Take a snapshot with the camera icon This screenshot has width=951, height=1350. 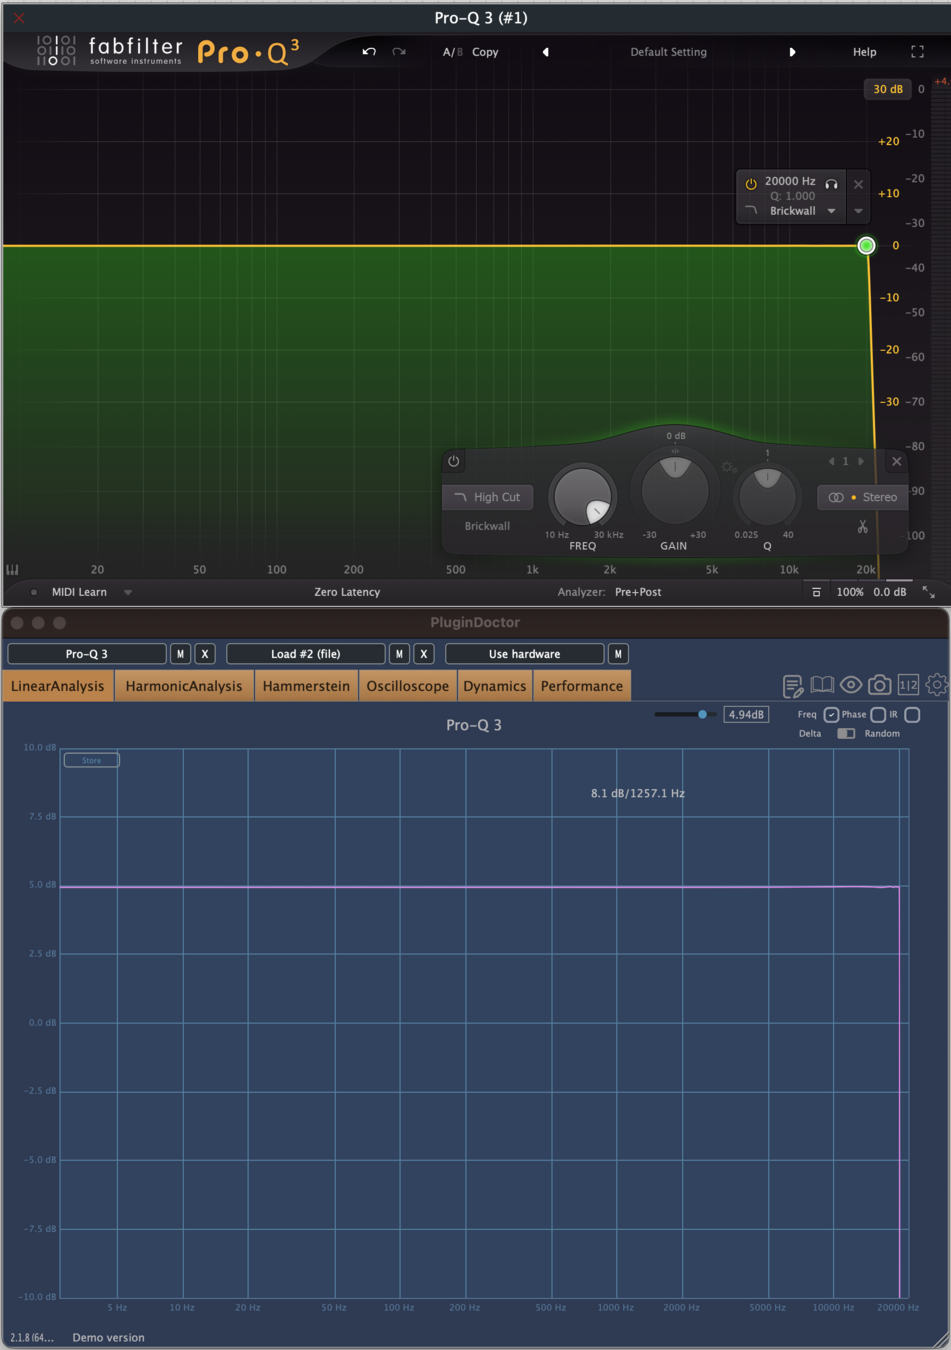[x=879, y=685]
